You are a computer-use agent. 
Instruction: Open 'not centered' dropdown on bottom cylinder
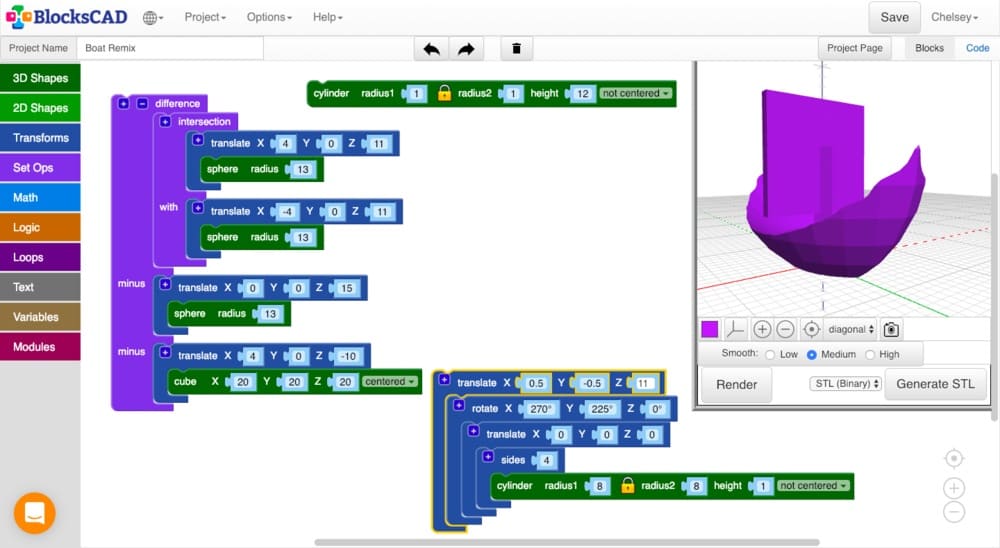[813, 485]
